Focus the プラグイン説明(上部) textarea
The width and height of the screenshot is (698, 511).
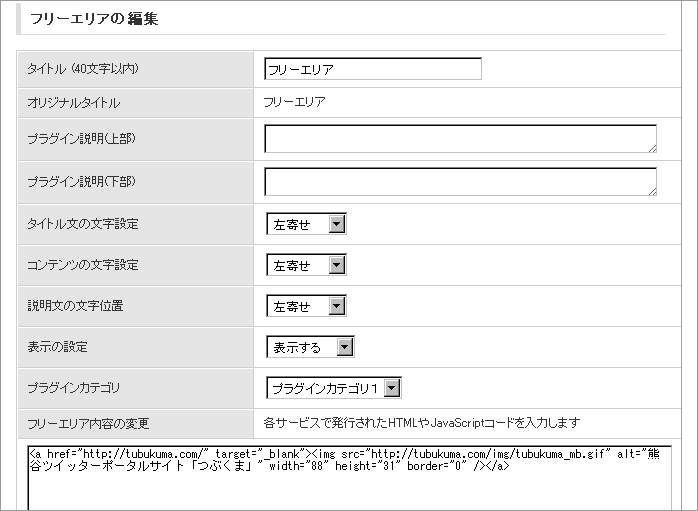pos(460,139)
